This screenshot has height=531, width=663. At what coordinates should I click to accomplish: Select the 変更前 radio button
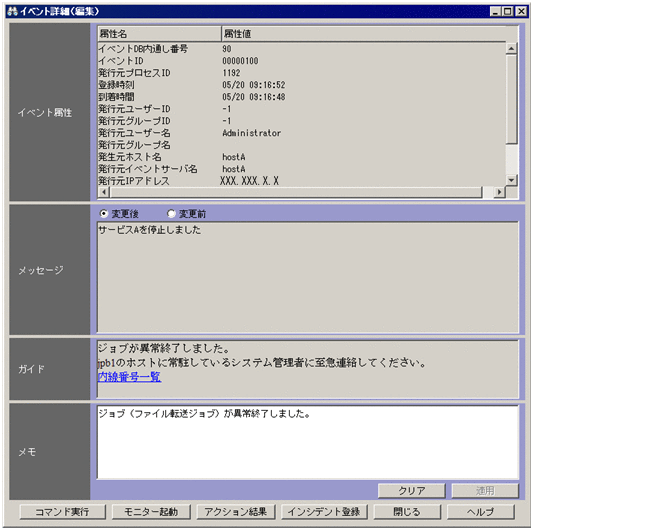tap(171, 213)
